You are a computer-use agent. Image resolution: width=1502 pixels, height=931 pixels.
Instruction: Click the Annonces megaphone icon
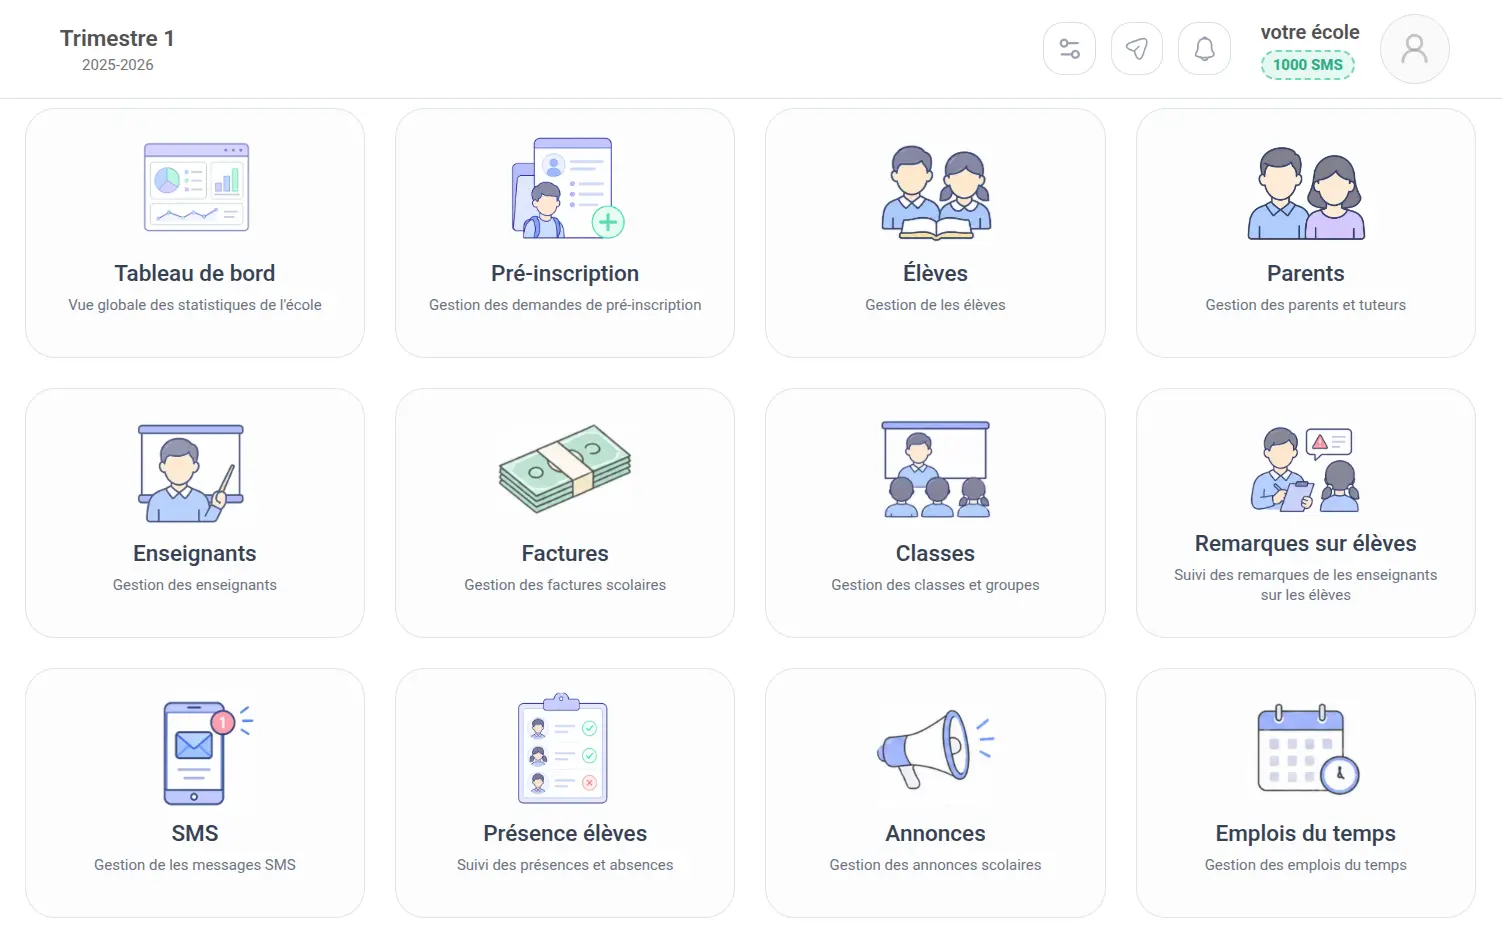(935, 749)
